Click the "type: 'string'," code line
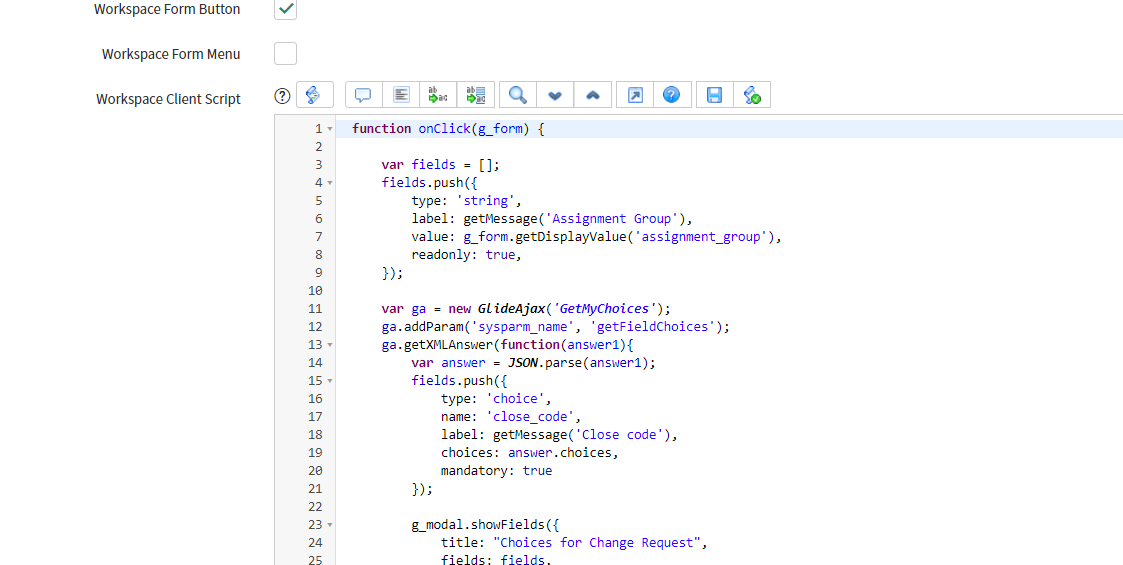 [x=466, y=201]
